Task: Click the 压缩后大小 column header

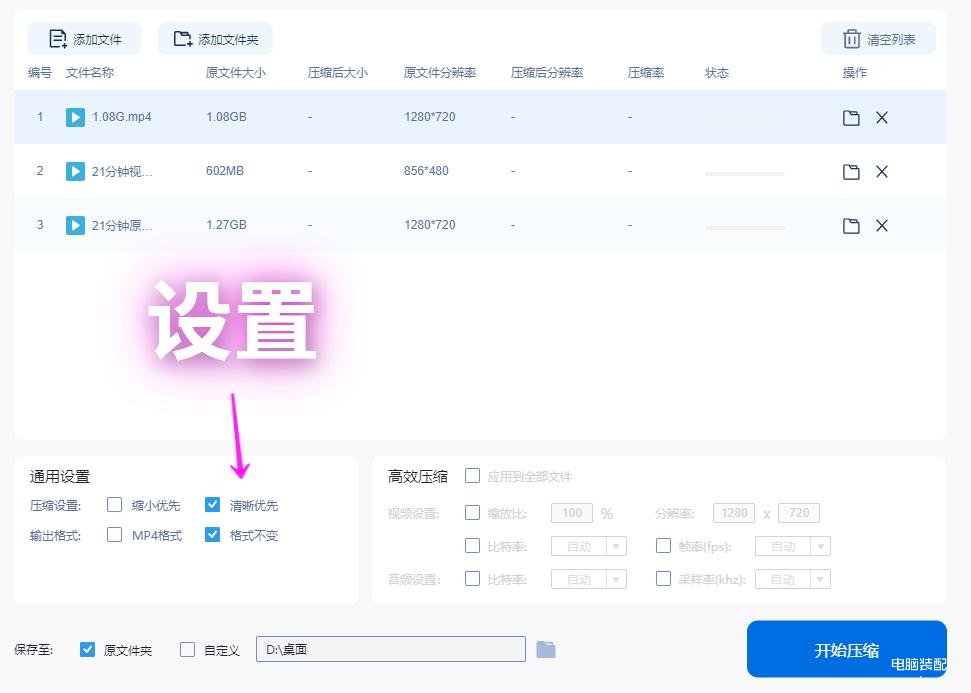Action: point(337,72)
